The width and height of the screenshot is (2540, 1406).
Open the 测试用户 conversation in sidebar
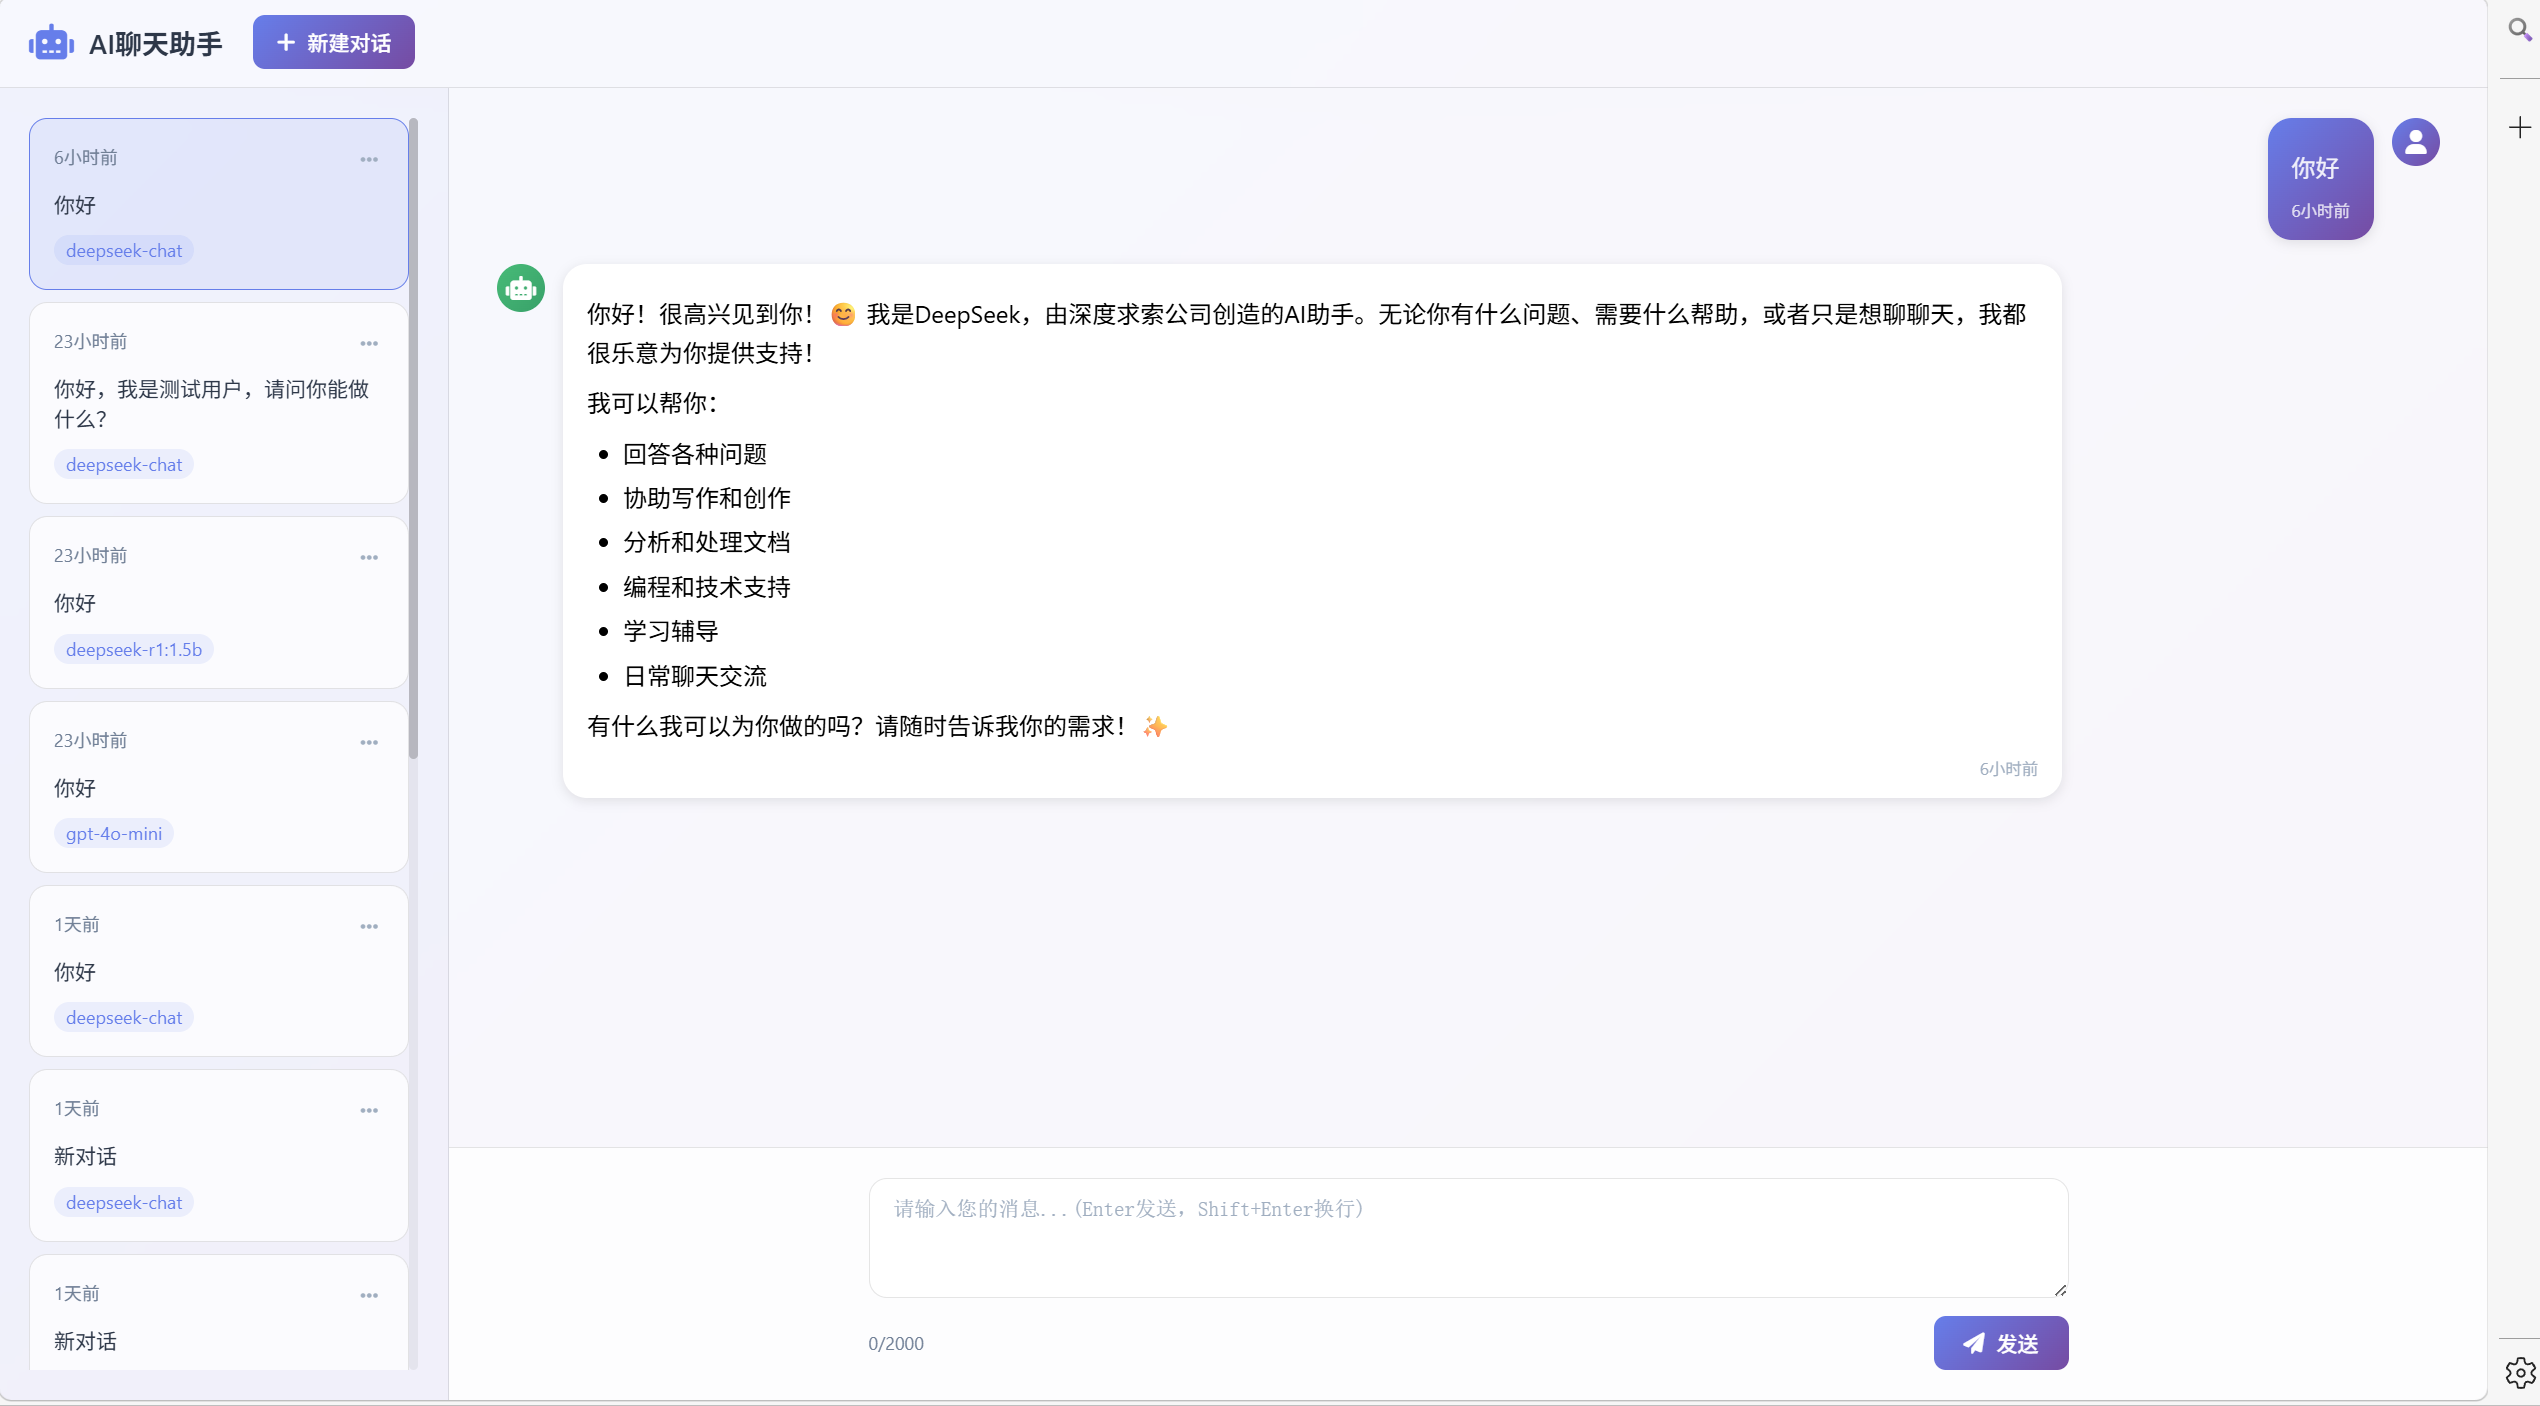point(211,403)
